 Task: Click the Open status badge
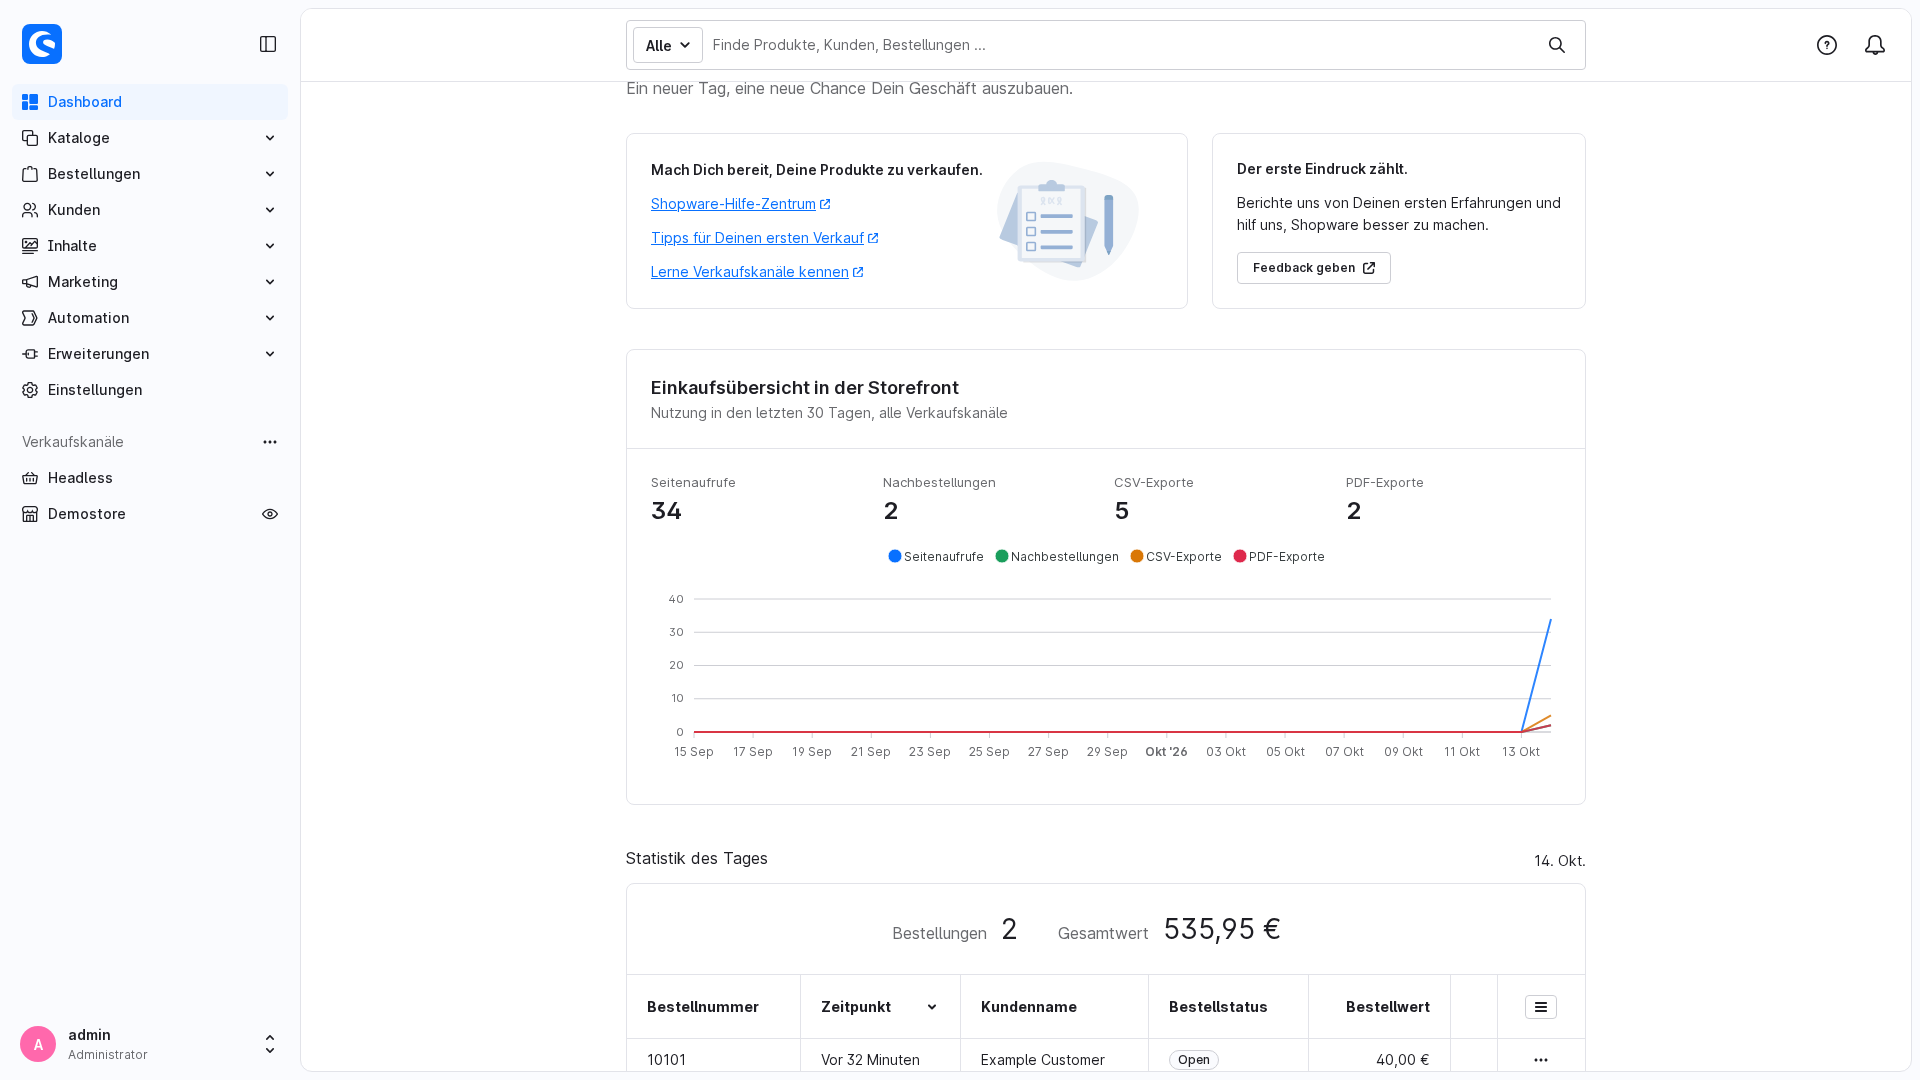pyautogui.click(x=1194, y=1060)
